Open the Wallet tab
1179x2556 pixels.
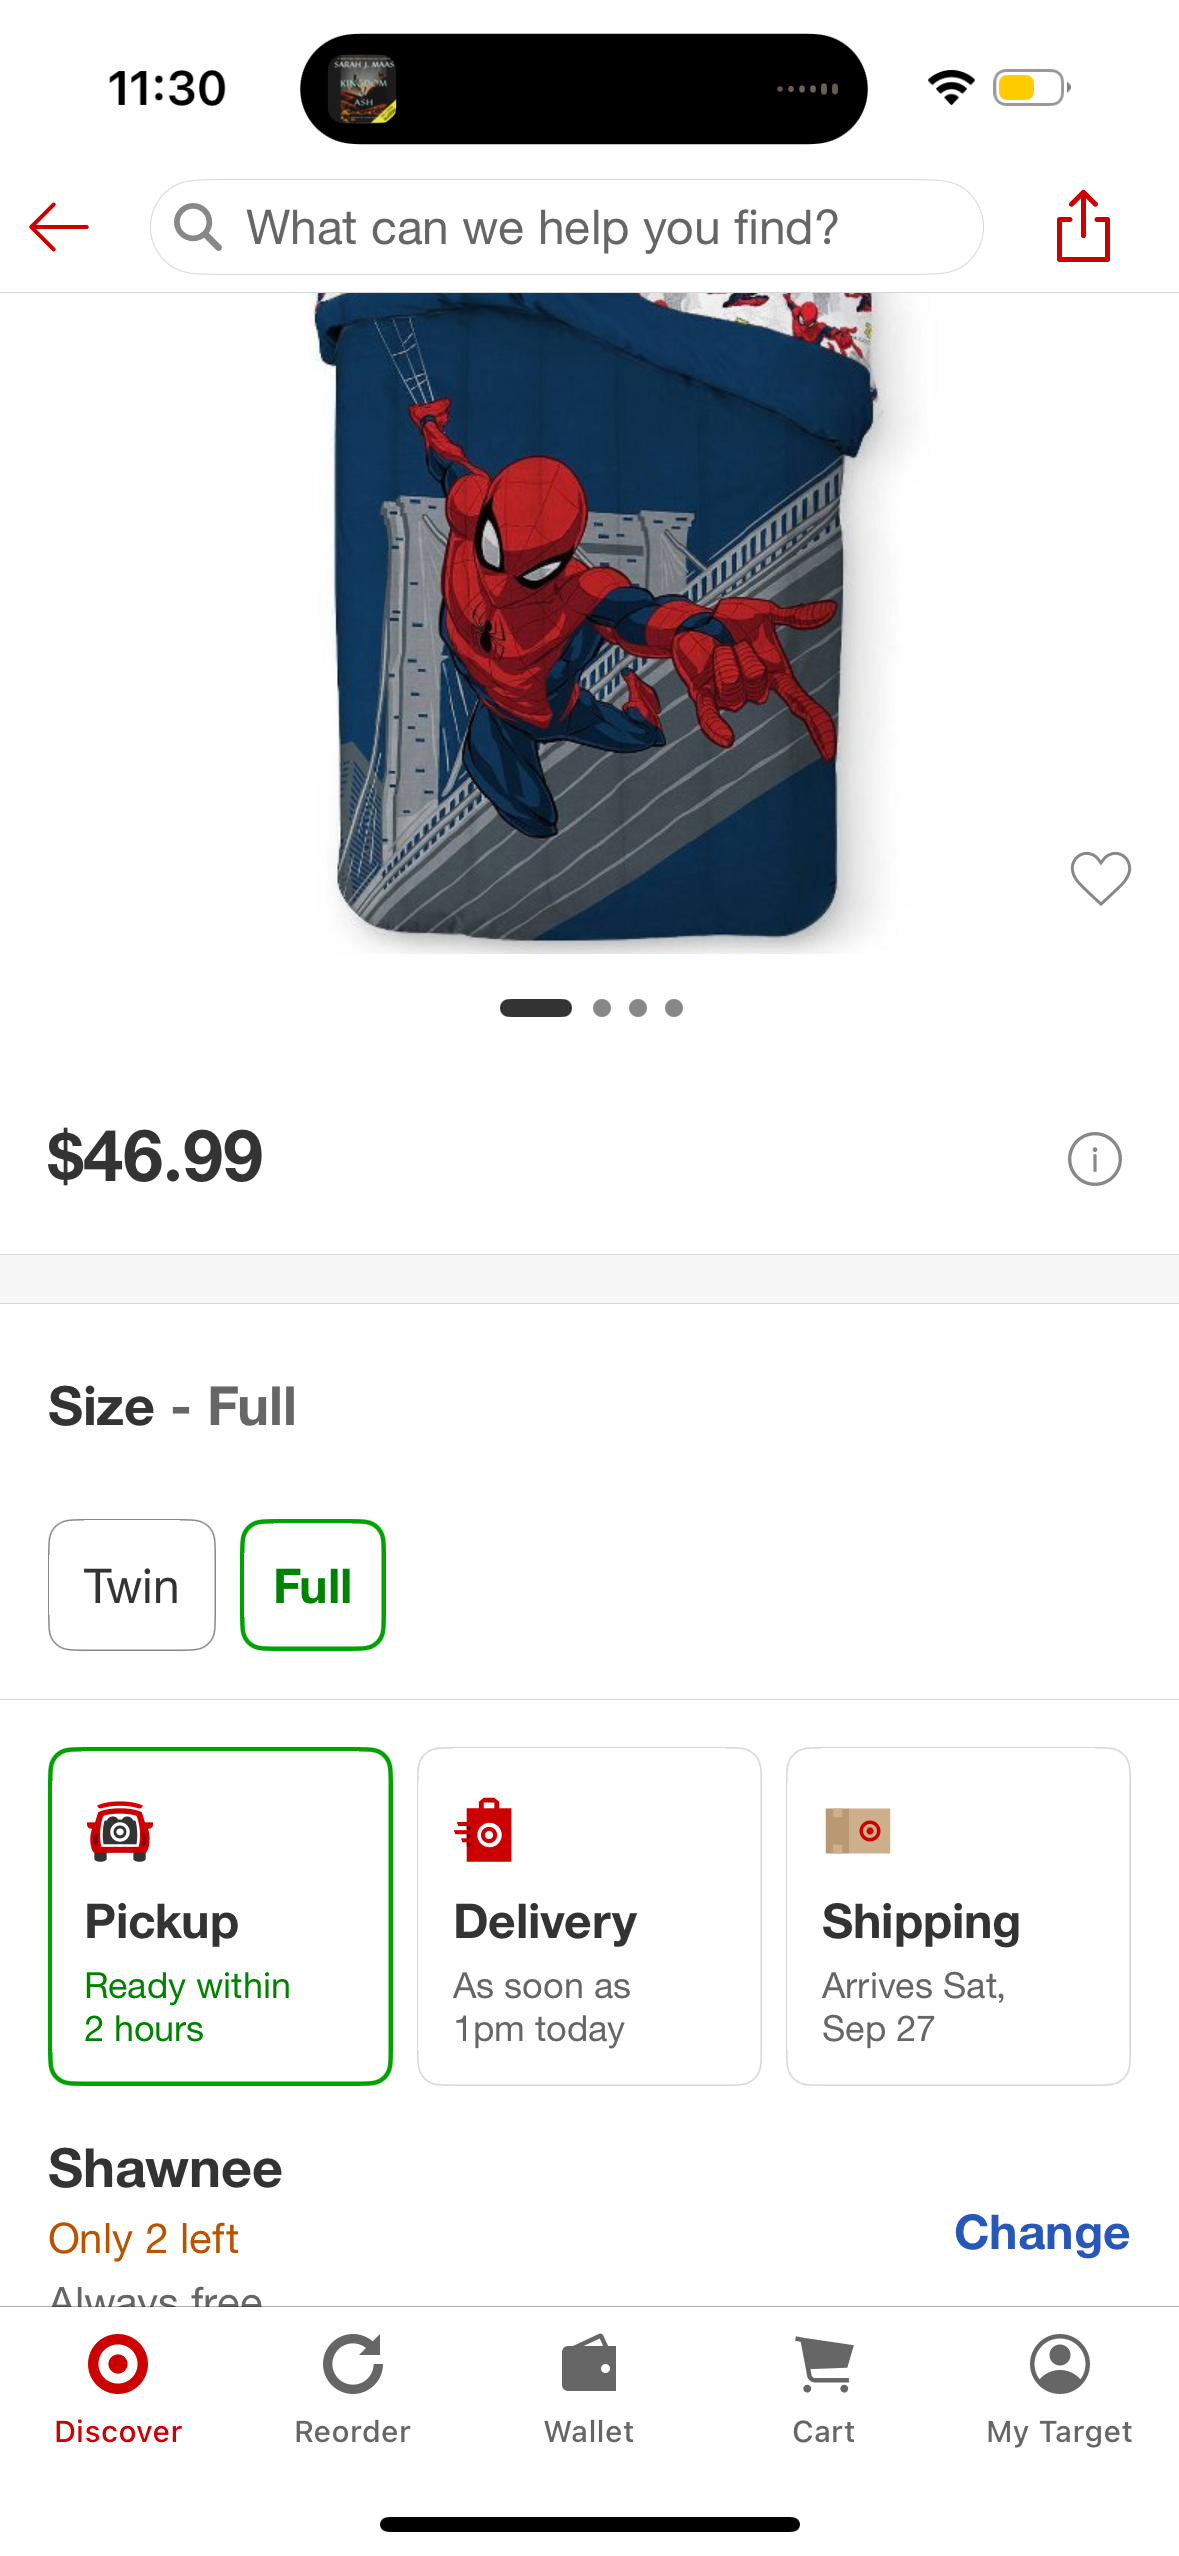[x=589, y=2387]
